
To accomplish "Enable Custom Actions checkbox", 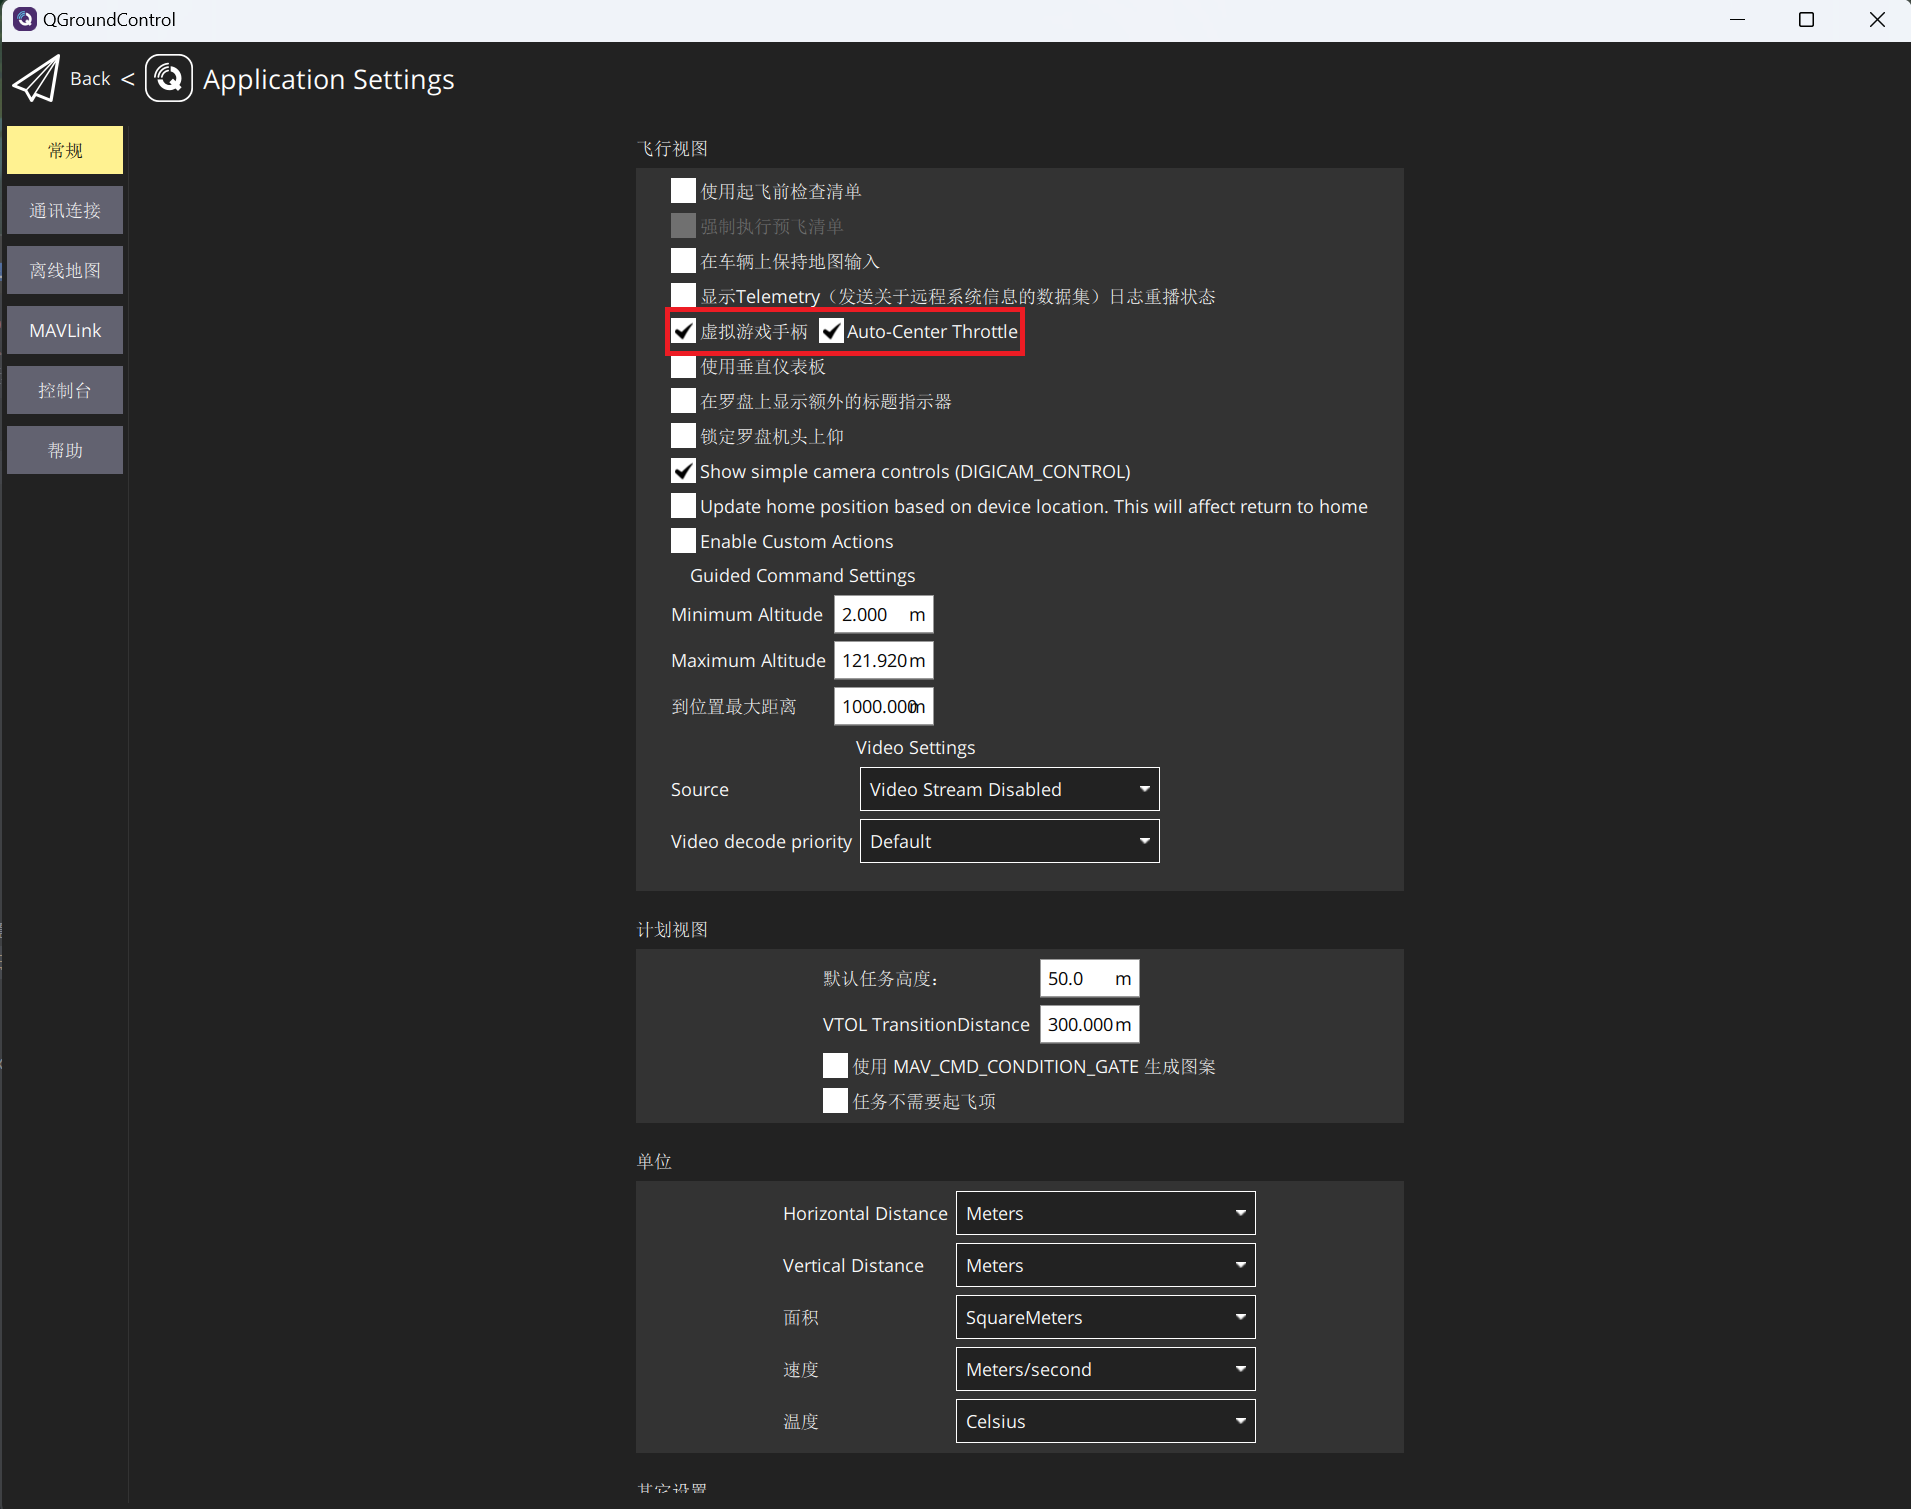I will pyautogui.click(x=683, y=541).
